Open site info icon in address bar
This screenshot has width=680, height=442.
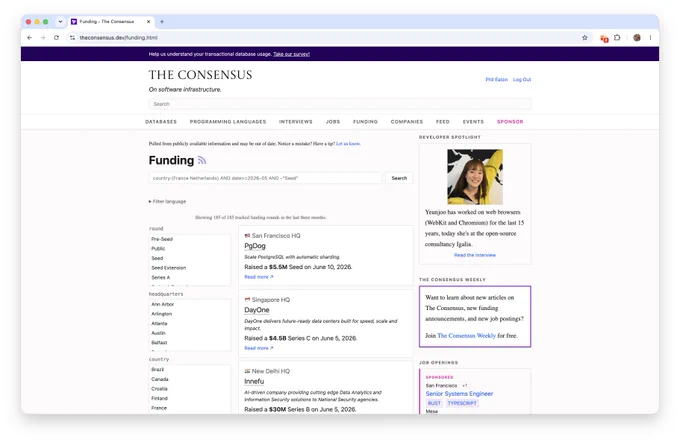[72, 38]
